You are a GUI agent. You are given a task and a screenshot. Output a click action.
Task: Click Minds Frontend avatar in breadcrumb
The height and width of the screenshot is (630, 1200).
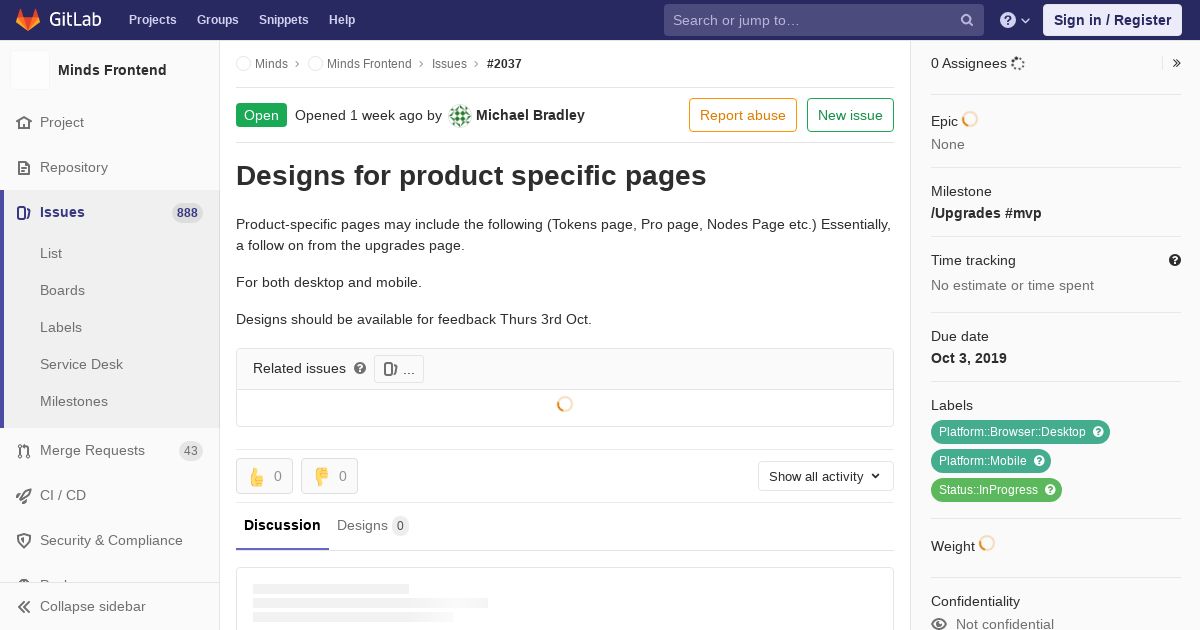[x=315, y=63]
